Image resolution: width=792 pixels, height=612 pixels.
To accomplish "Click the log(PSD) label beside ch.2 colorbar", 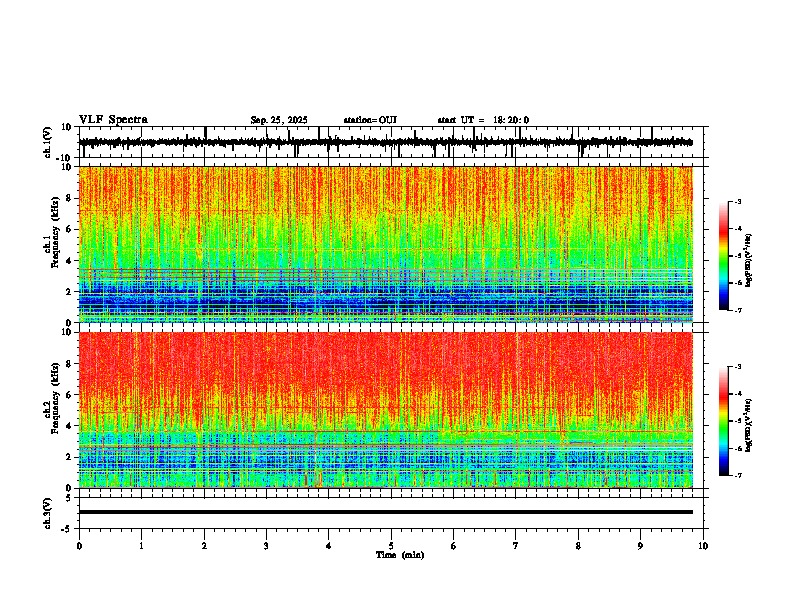I will point(749,426).
